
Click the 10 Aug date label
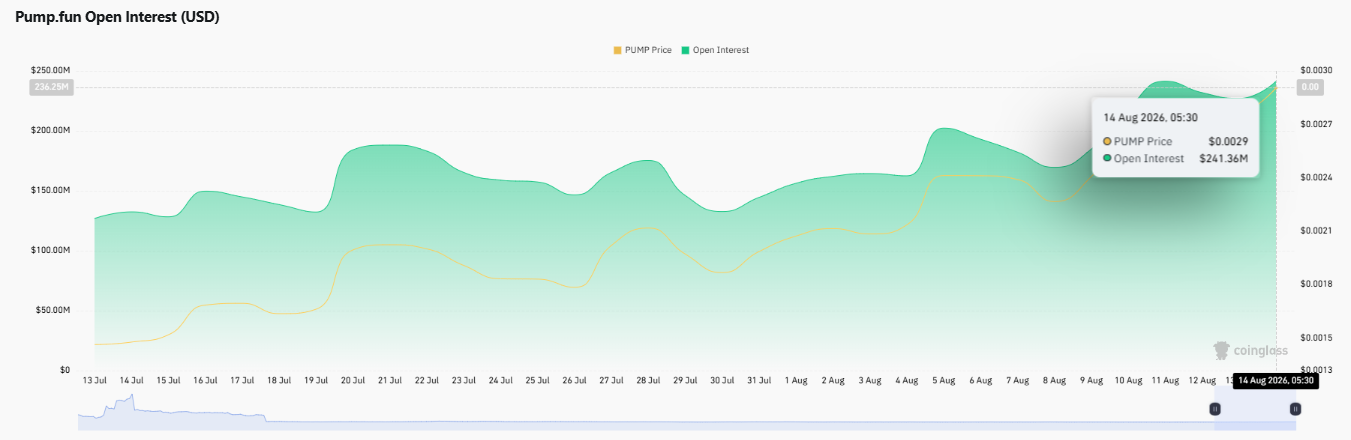(1128, 381)
